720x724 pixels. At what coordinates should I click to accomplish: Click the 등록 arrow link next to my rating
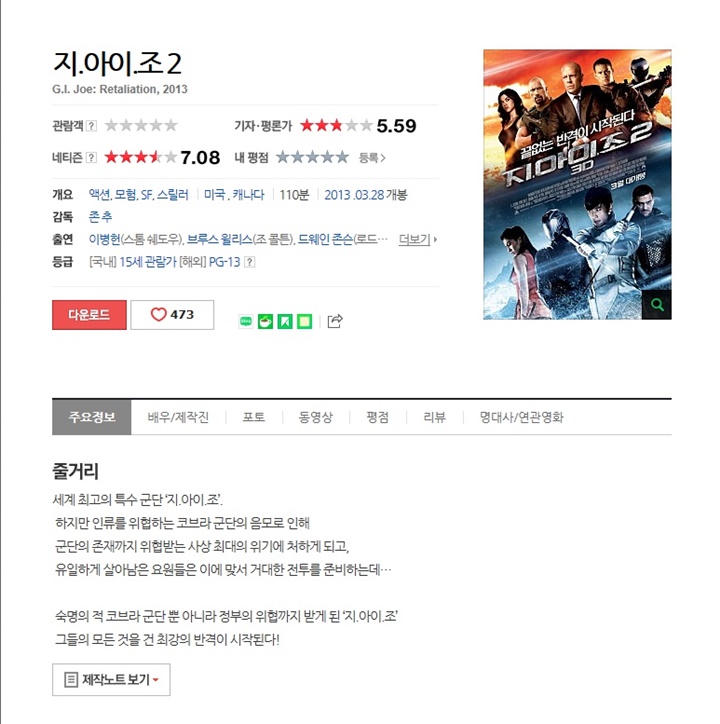(372, 158)
